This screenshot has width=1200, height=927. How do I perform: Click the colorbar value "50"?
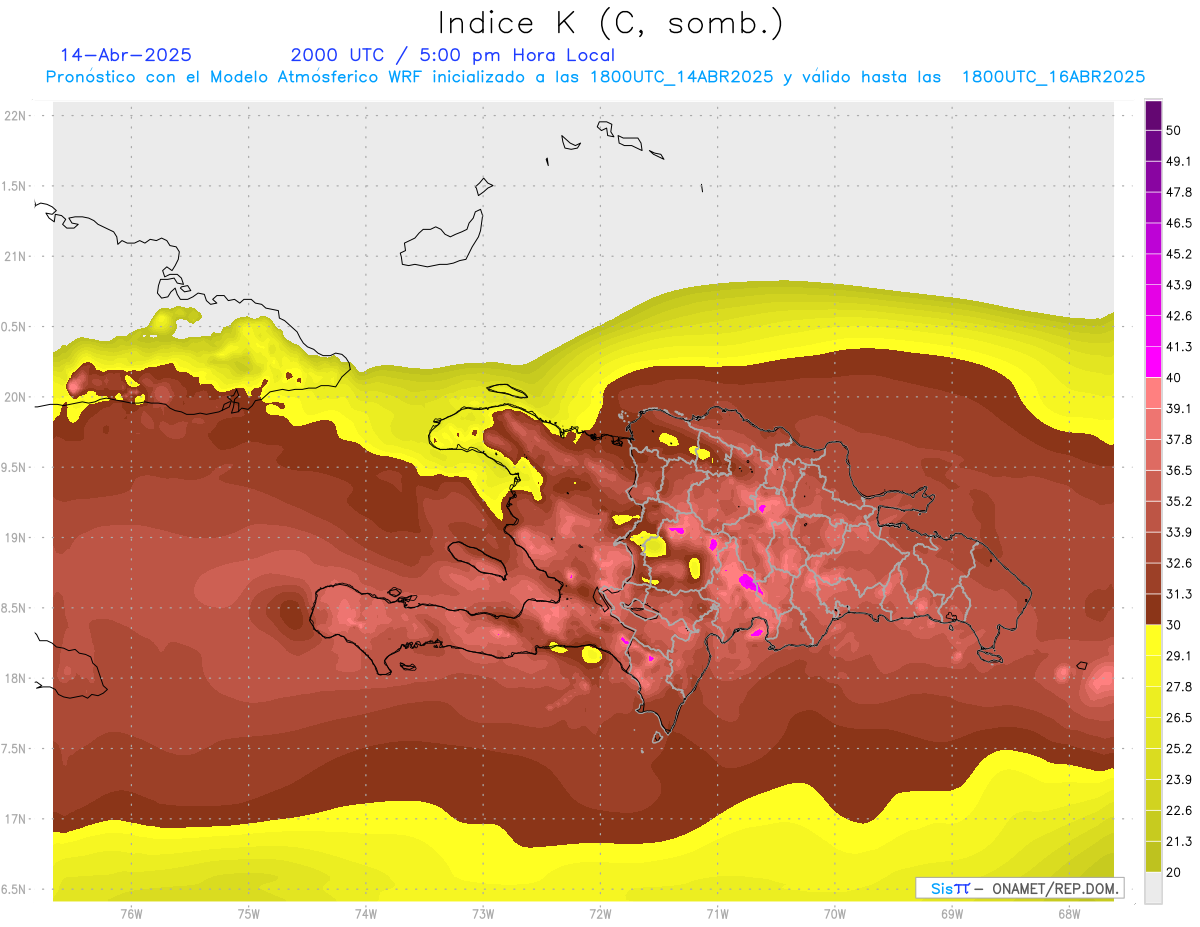click(x=1174, y=131)
